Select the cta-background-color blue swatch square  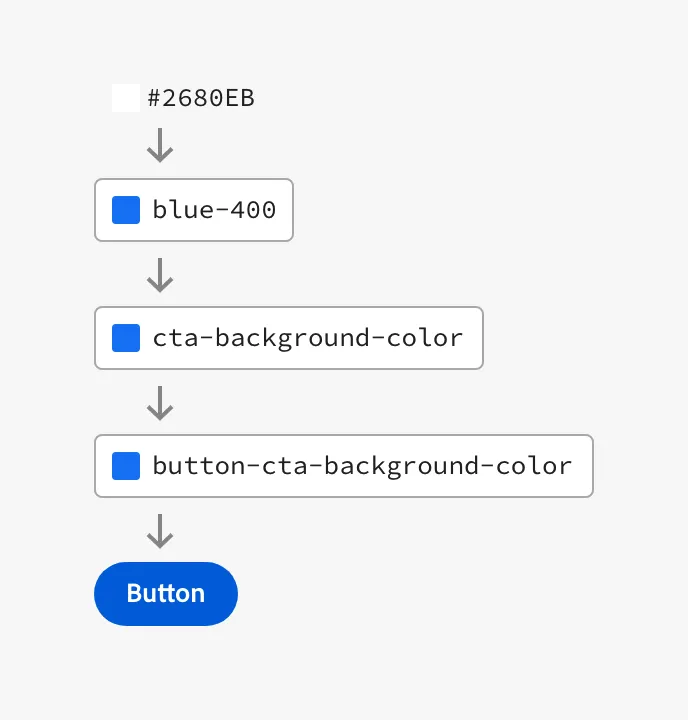[x=126, y=338]
